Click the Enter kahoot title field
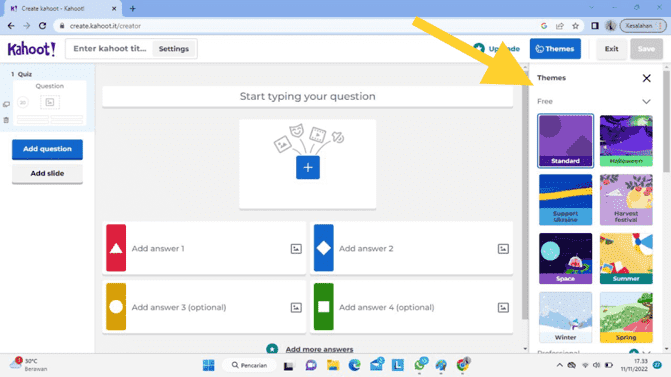This screenshot has width=671, height=377. [x=110, y=49]
